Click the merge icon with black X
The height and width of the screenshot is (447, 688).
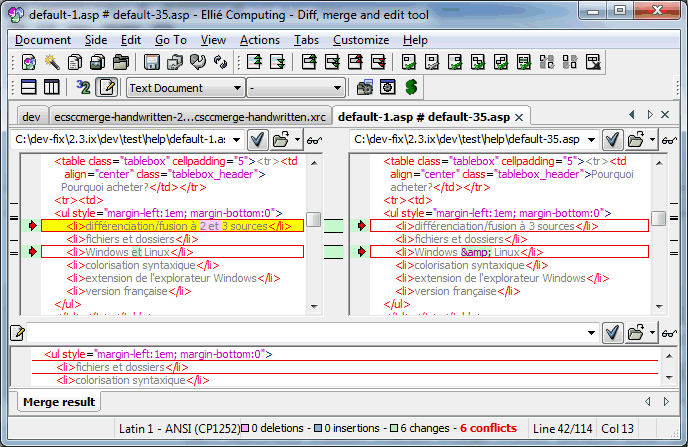pyautogui.click(x=593, y=62)
